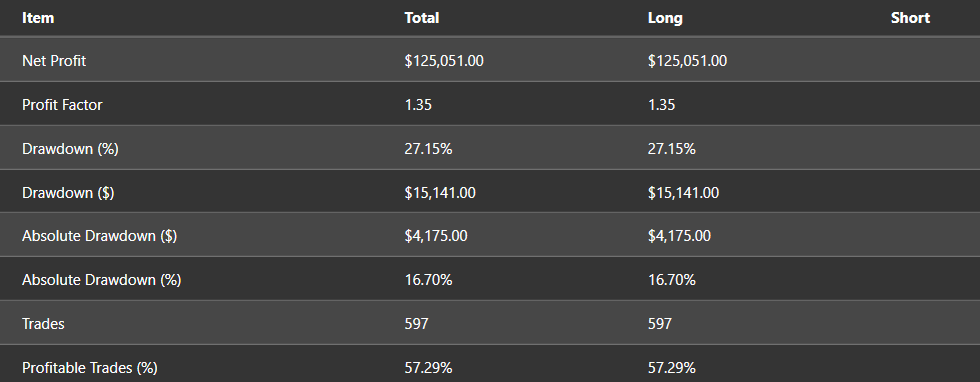The image size is (980, 382).
Task: Select the Long absolute drawdown 16.70% cell
Action: pos(672,279)
